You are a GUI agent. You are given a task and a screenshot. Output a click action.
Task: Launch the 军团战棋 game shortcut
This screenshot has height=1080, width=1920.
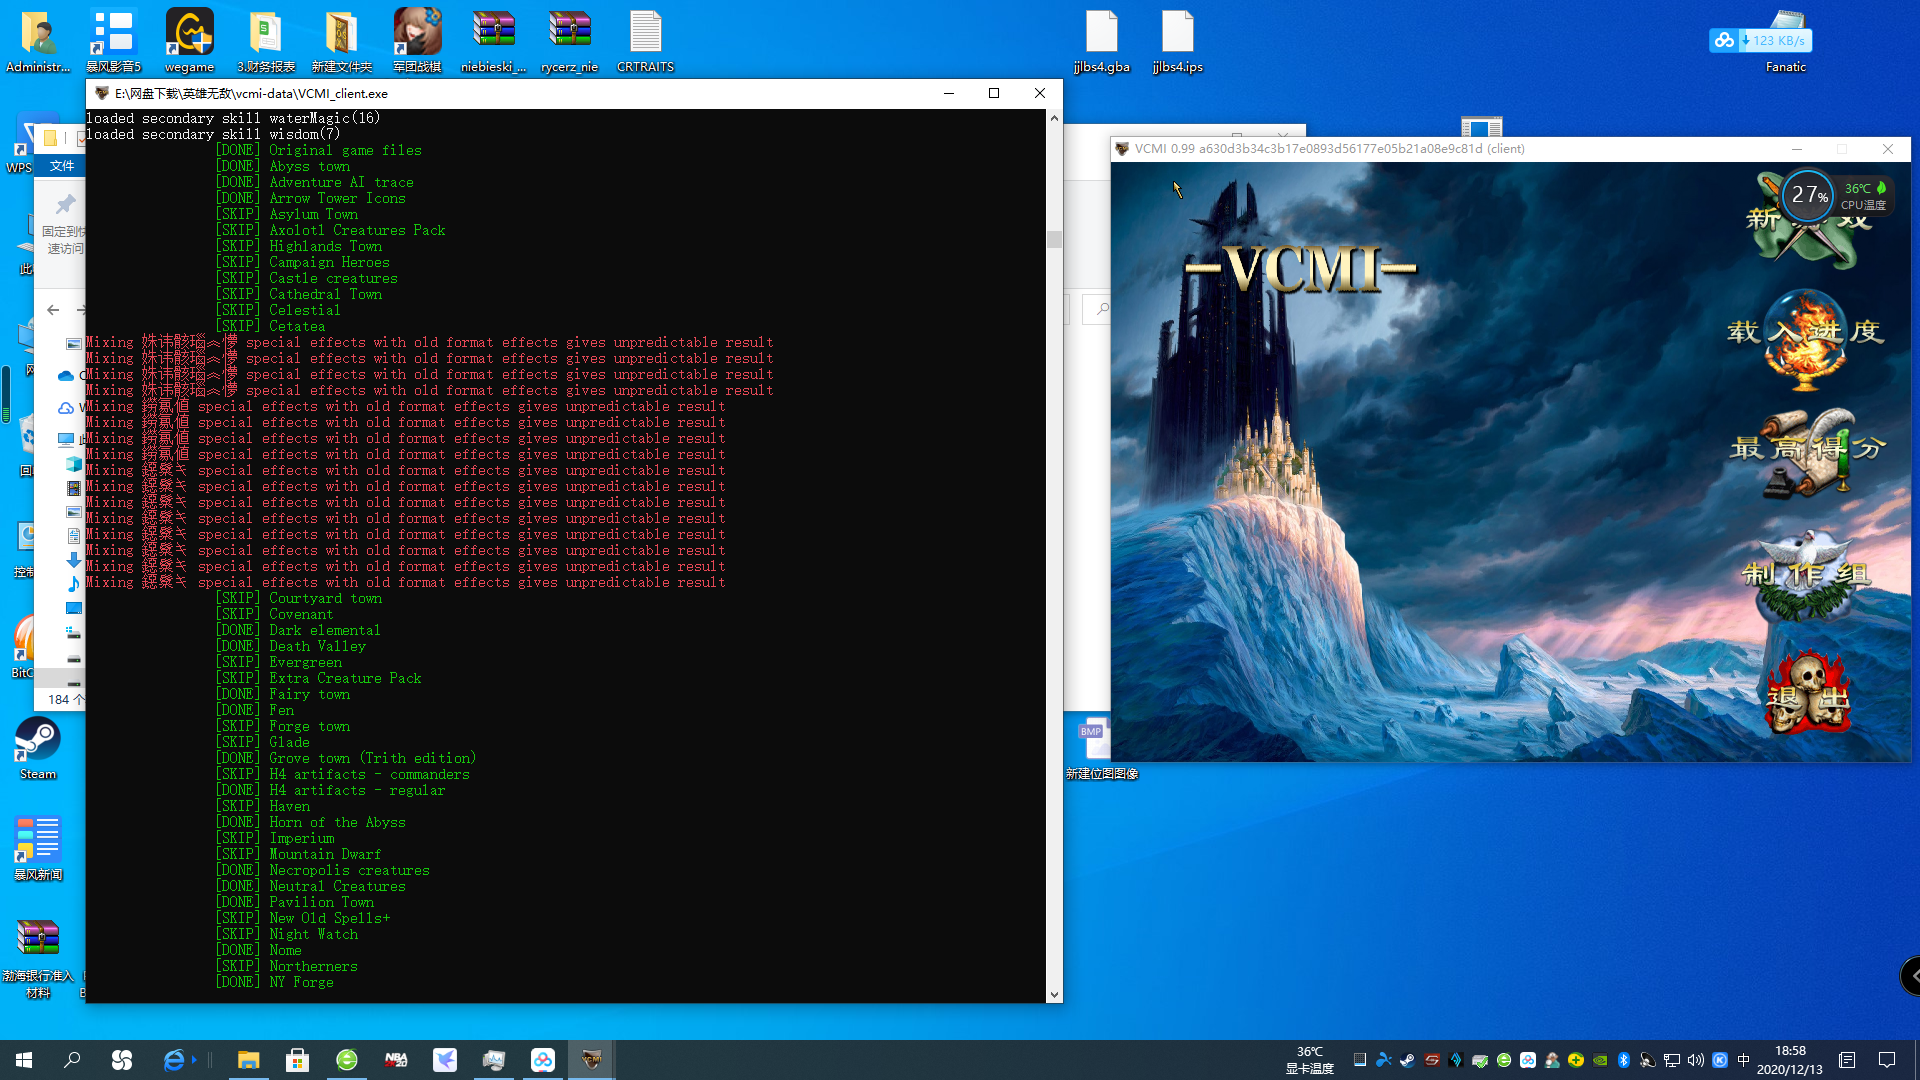point(417,41)
